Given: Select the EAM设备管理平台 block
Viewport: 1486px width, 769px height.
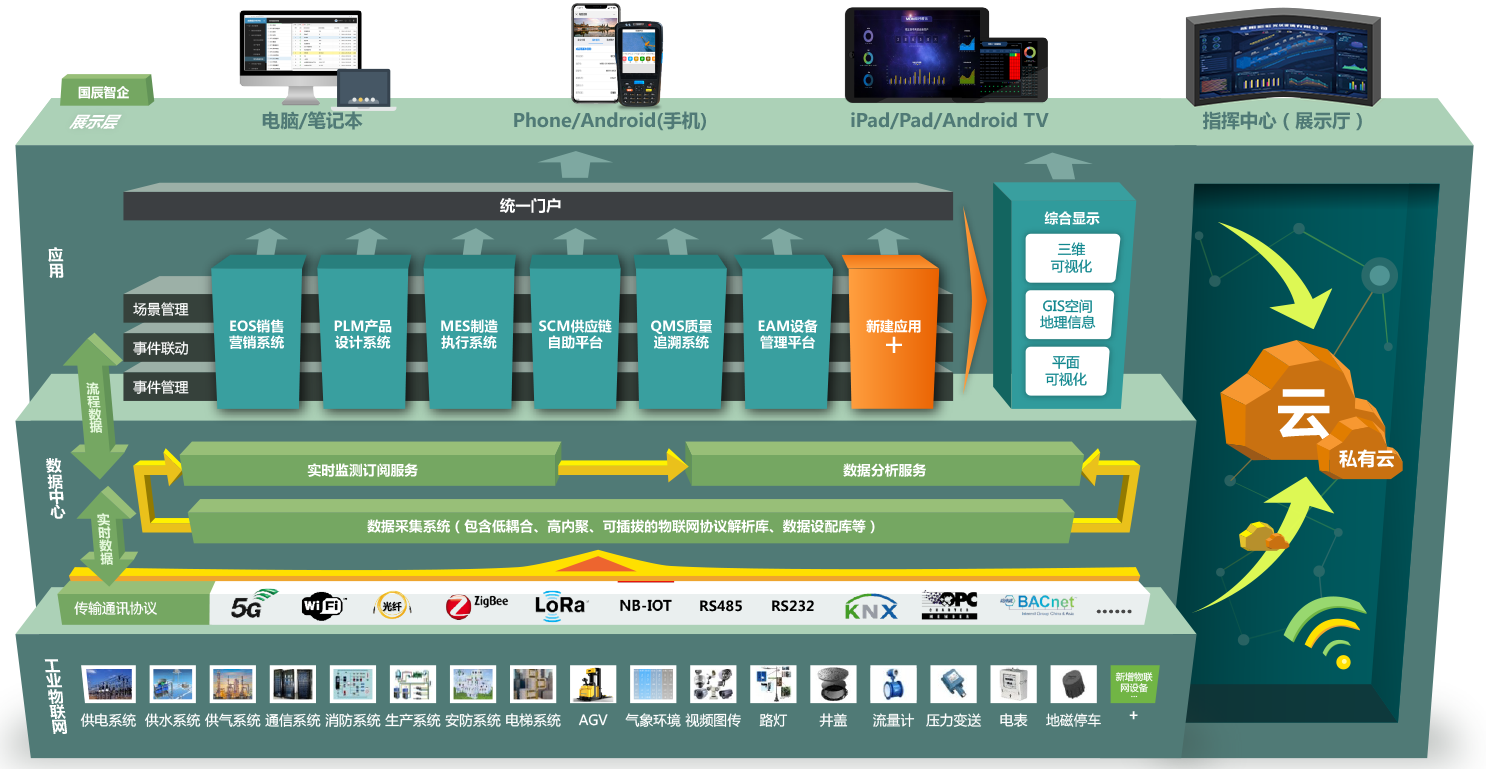Looking at the screenshot, I should coord(786,333).
